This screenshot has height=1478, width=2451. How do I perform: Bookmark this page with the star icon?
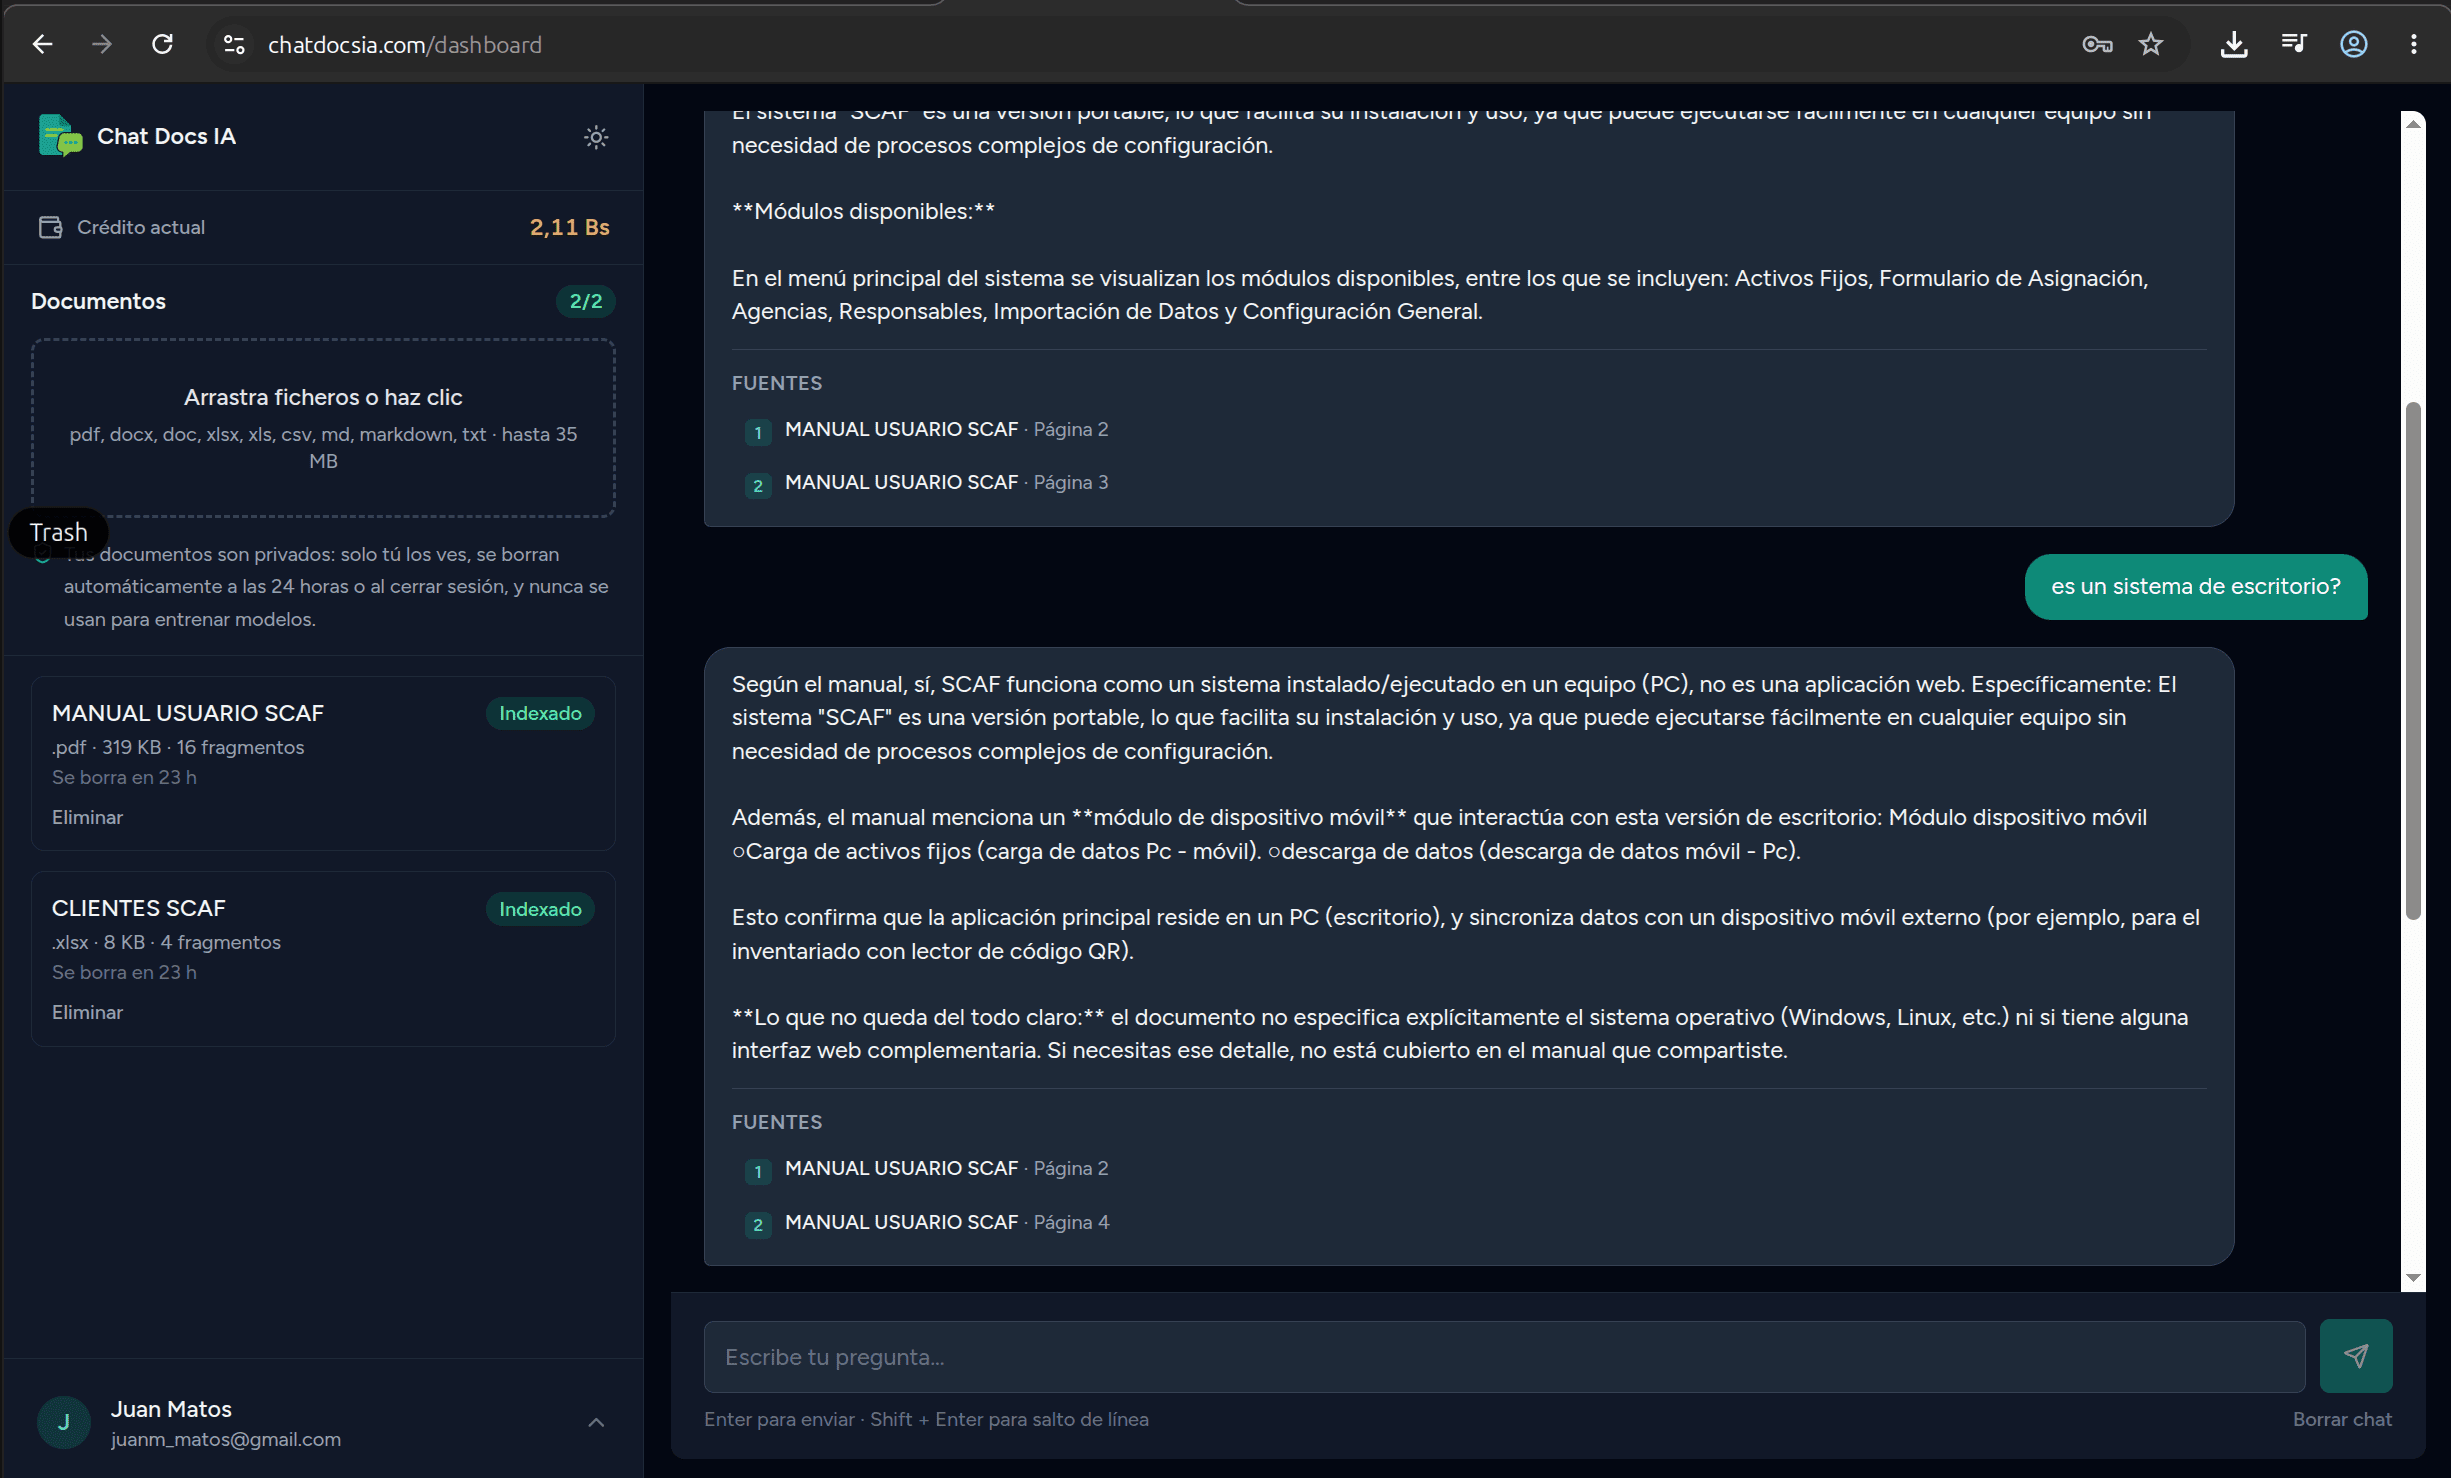pos(2151,44)
